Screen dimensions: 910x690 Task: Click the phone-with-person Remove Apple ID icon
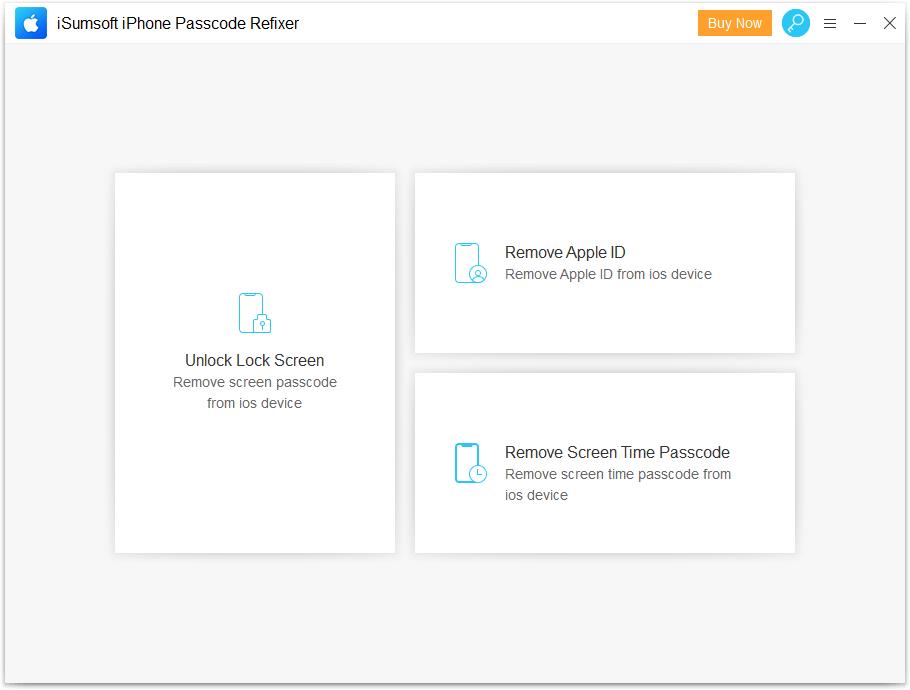tap(470, 263)
